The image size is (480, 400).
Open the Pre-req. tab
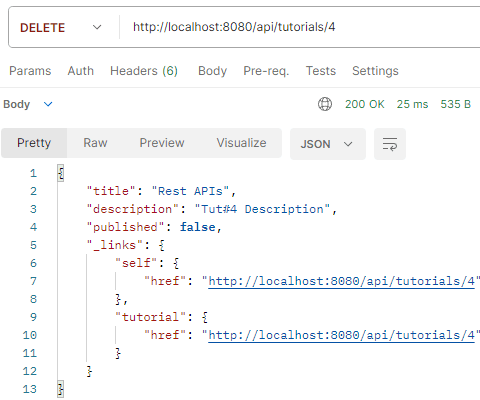click(x=266, y=71)
